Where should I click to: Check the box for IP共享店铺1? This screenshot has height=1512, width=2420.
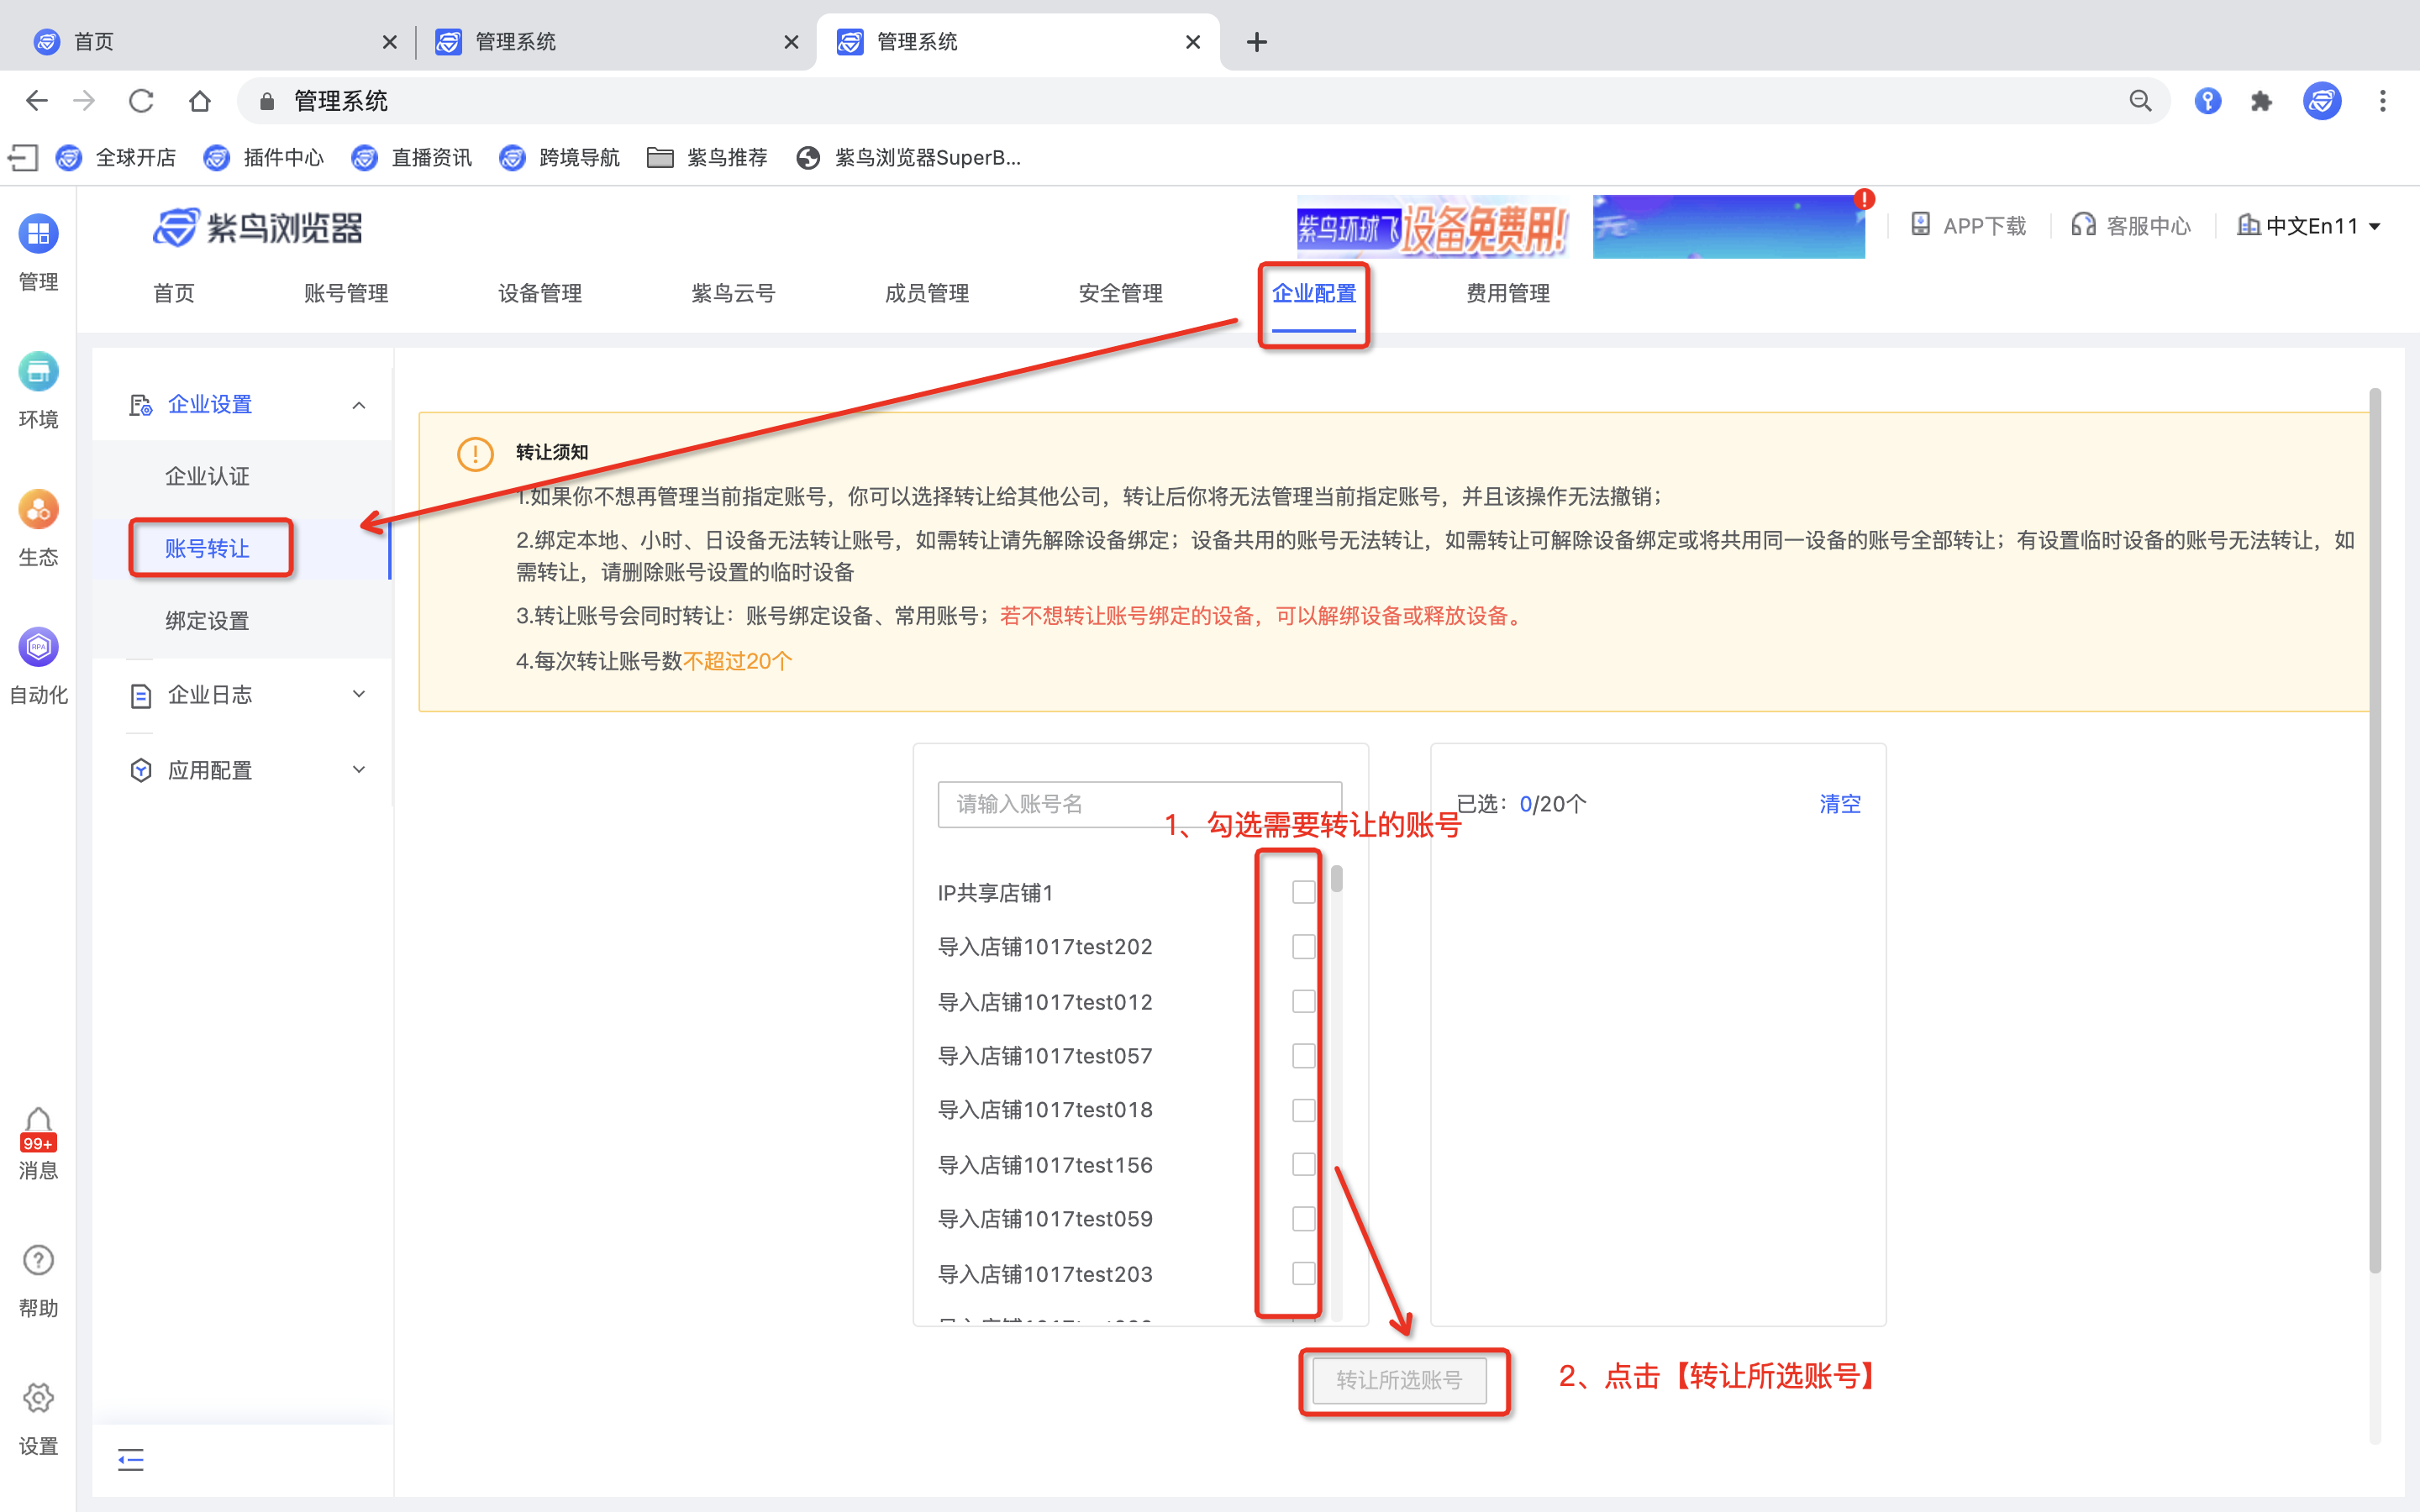1302,890
